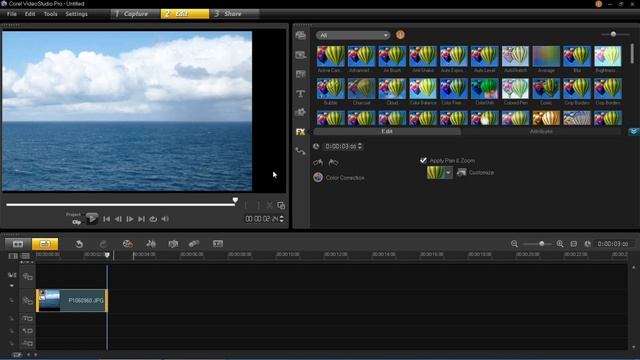
Task: Switch to the Capture step tab
Action: tap(135, 13)
